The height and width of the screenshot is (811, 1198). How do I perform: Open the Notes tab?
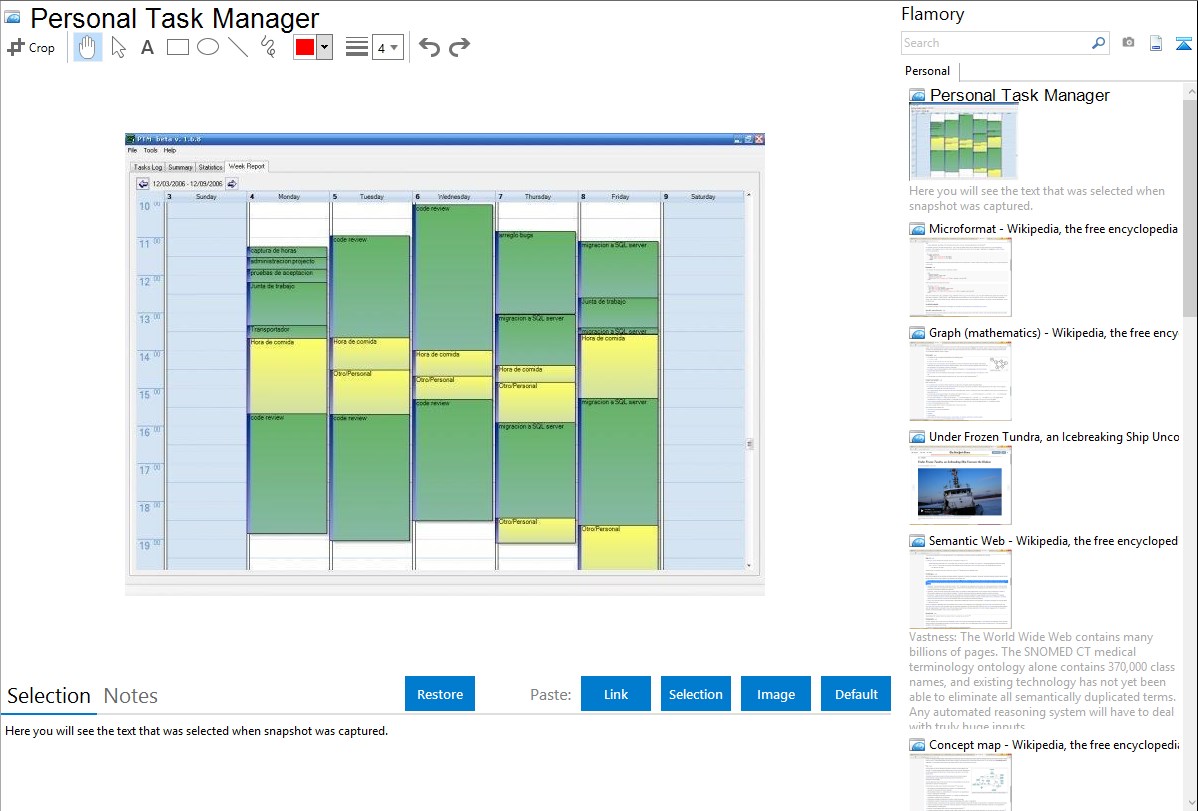point(131,696)
